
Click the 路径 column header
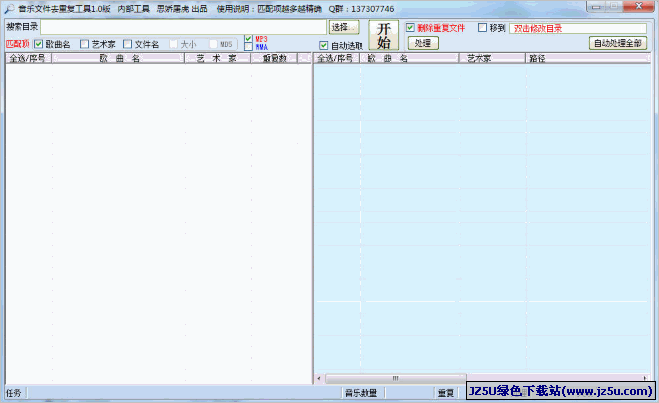588,58
